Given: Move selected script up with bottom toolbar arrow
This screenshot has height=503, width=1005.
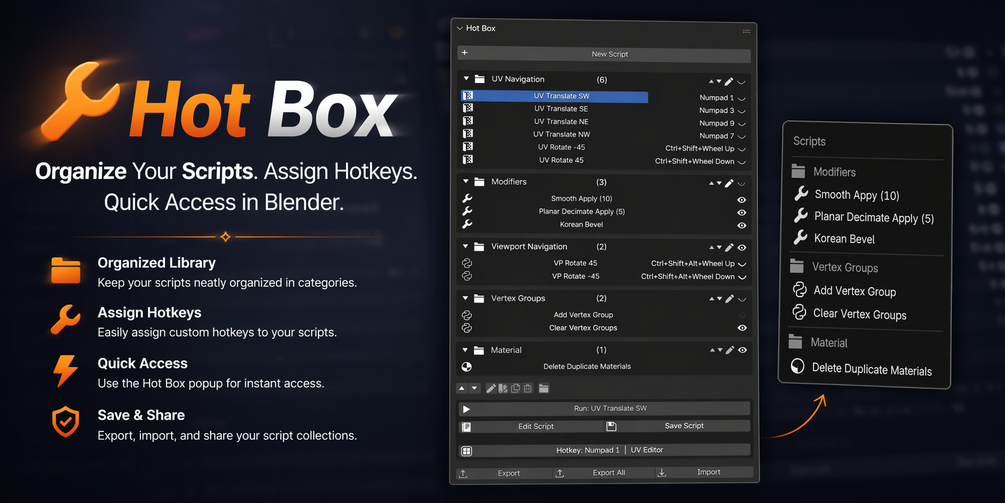Looking at the screenshot, I should pos(461,388).
